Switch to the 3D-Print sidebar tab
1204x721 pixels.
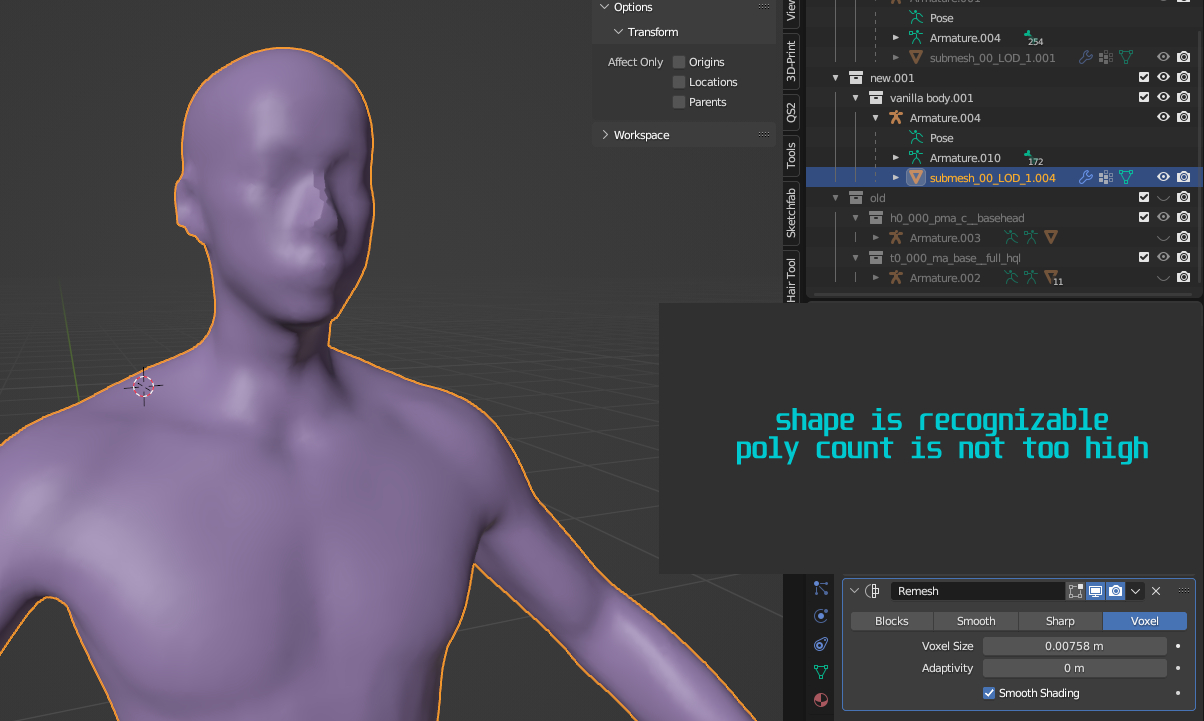[791, 62]
